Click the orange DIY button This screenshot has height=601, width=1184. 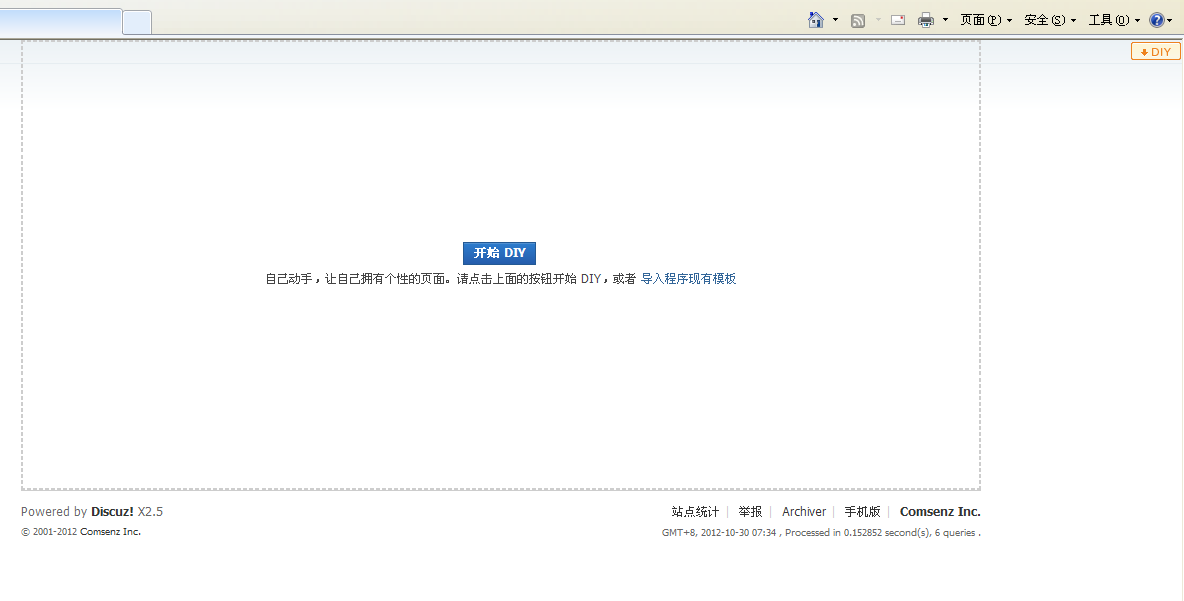[x=1155, y=51]
